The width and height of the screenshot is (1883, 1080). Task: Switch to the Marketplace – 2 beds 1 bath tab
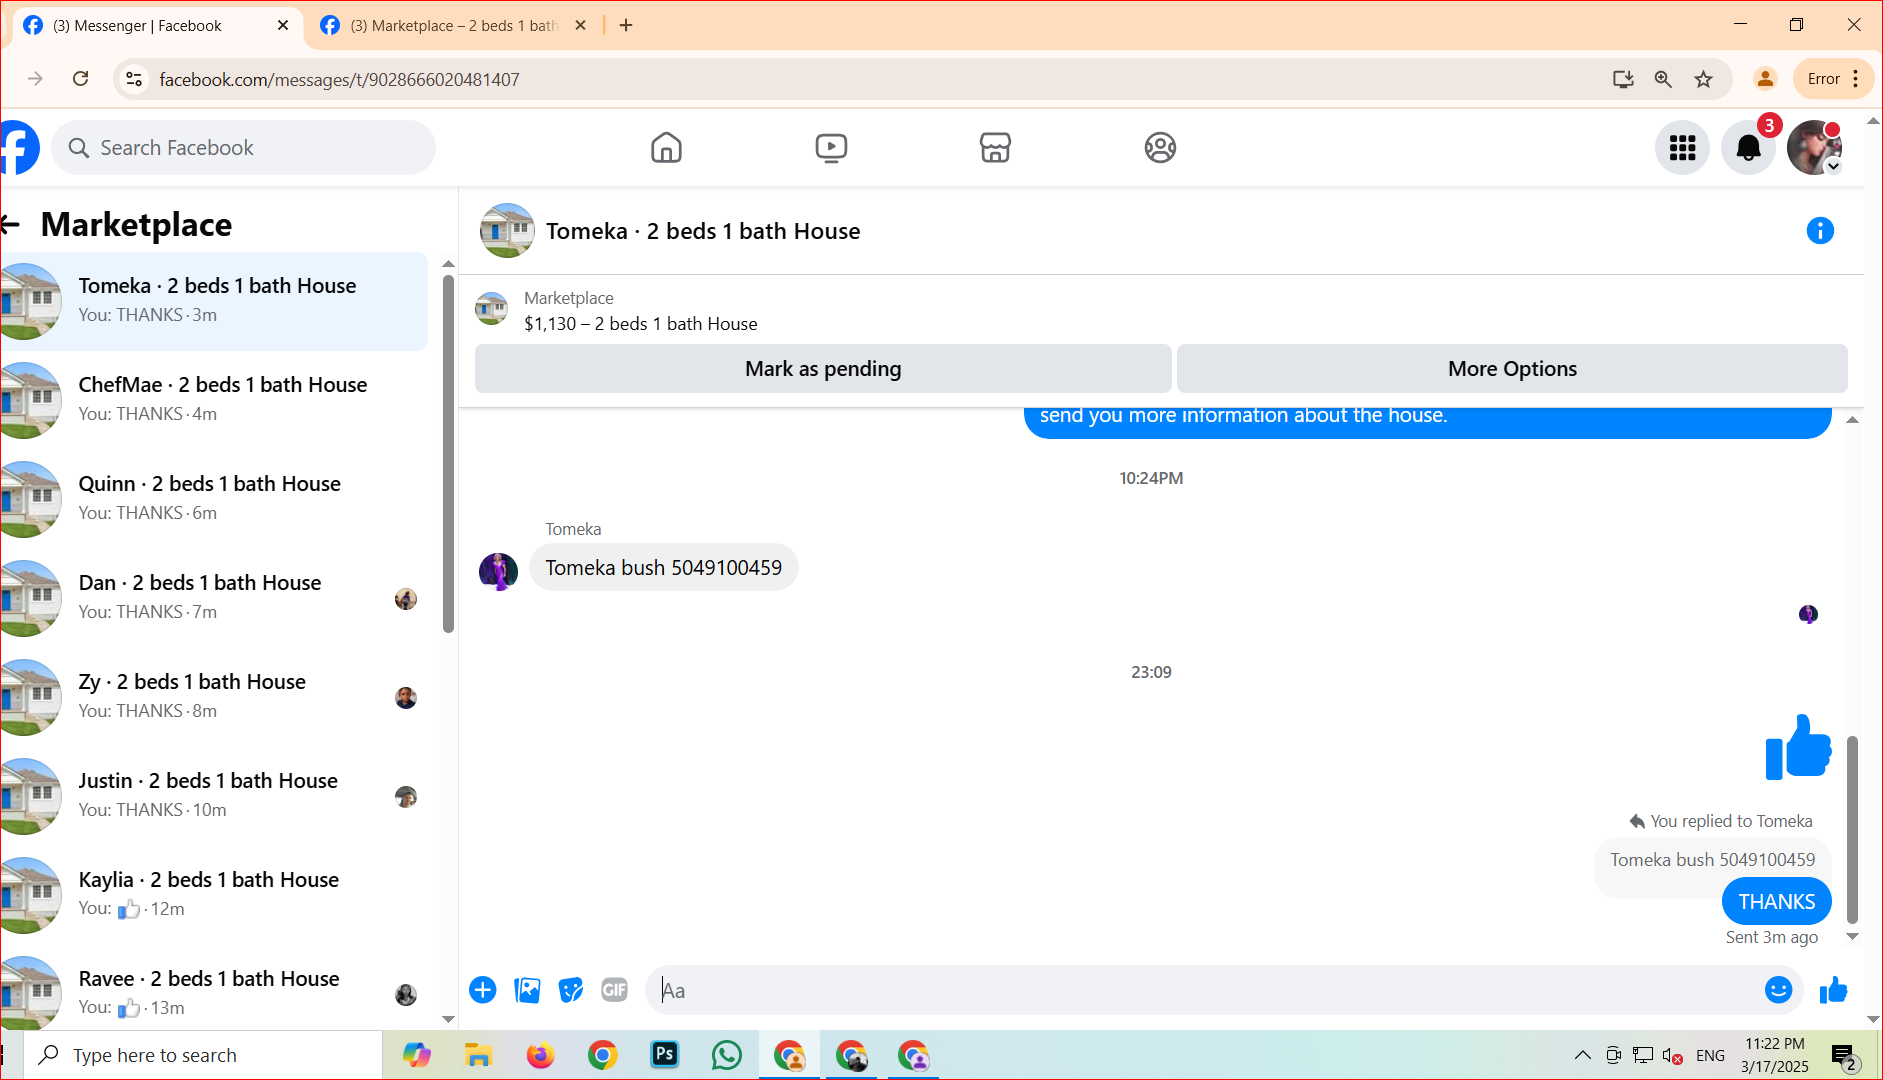point(454,26)
